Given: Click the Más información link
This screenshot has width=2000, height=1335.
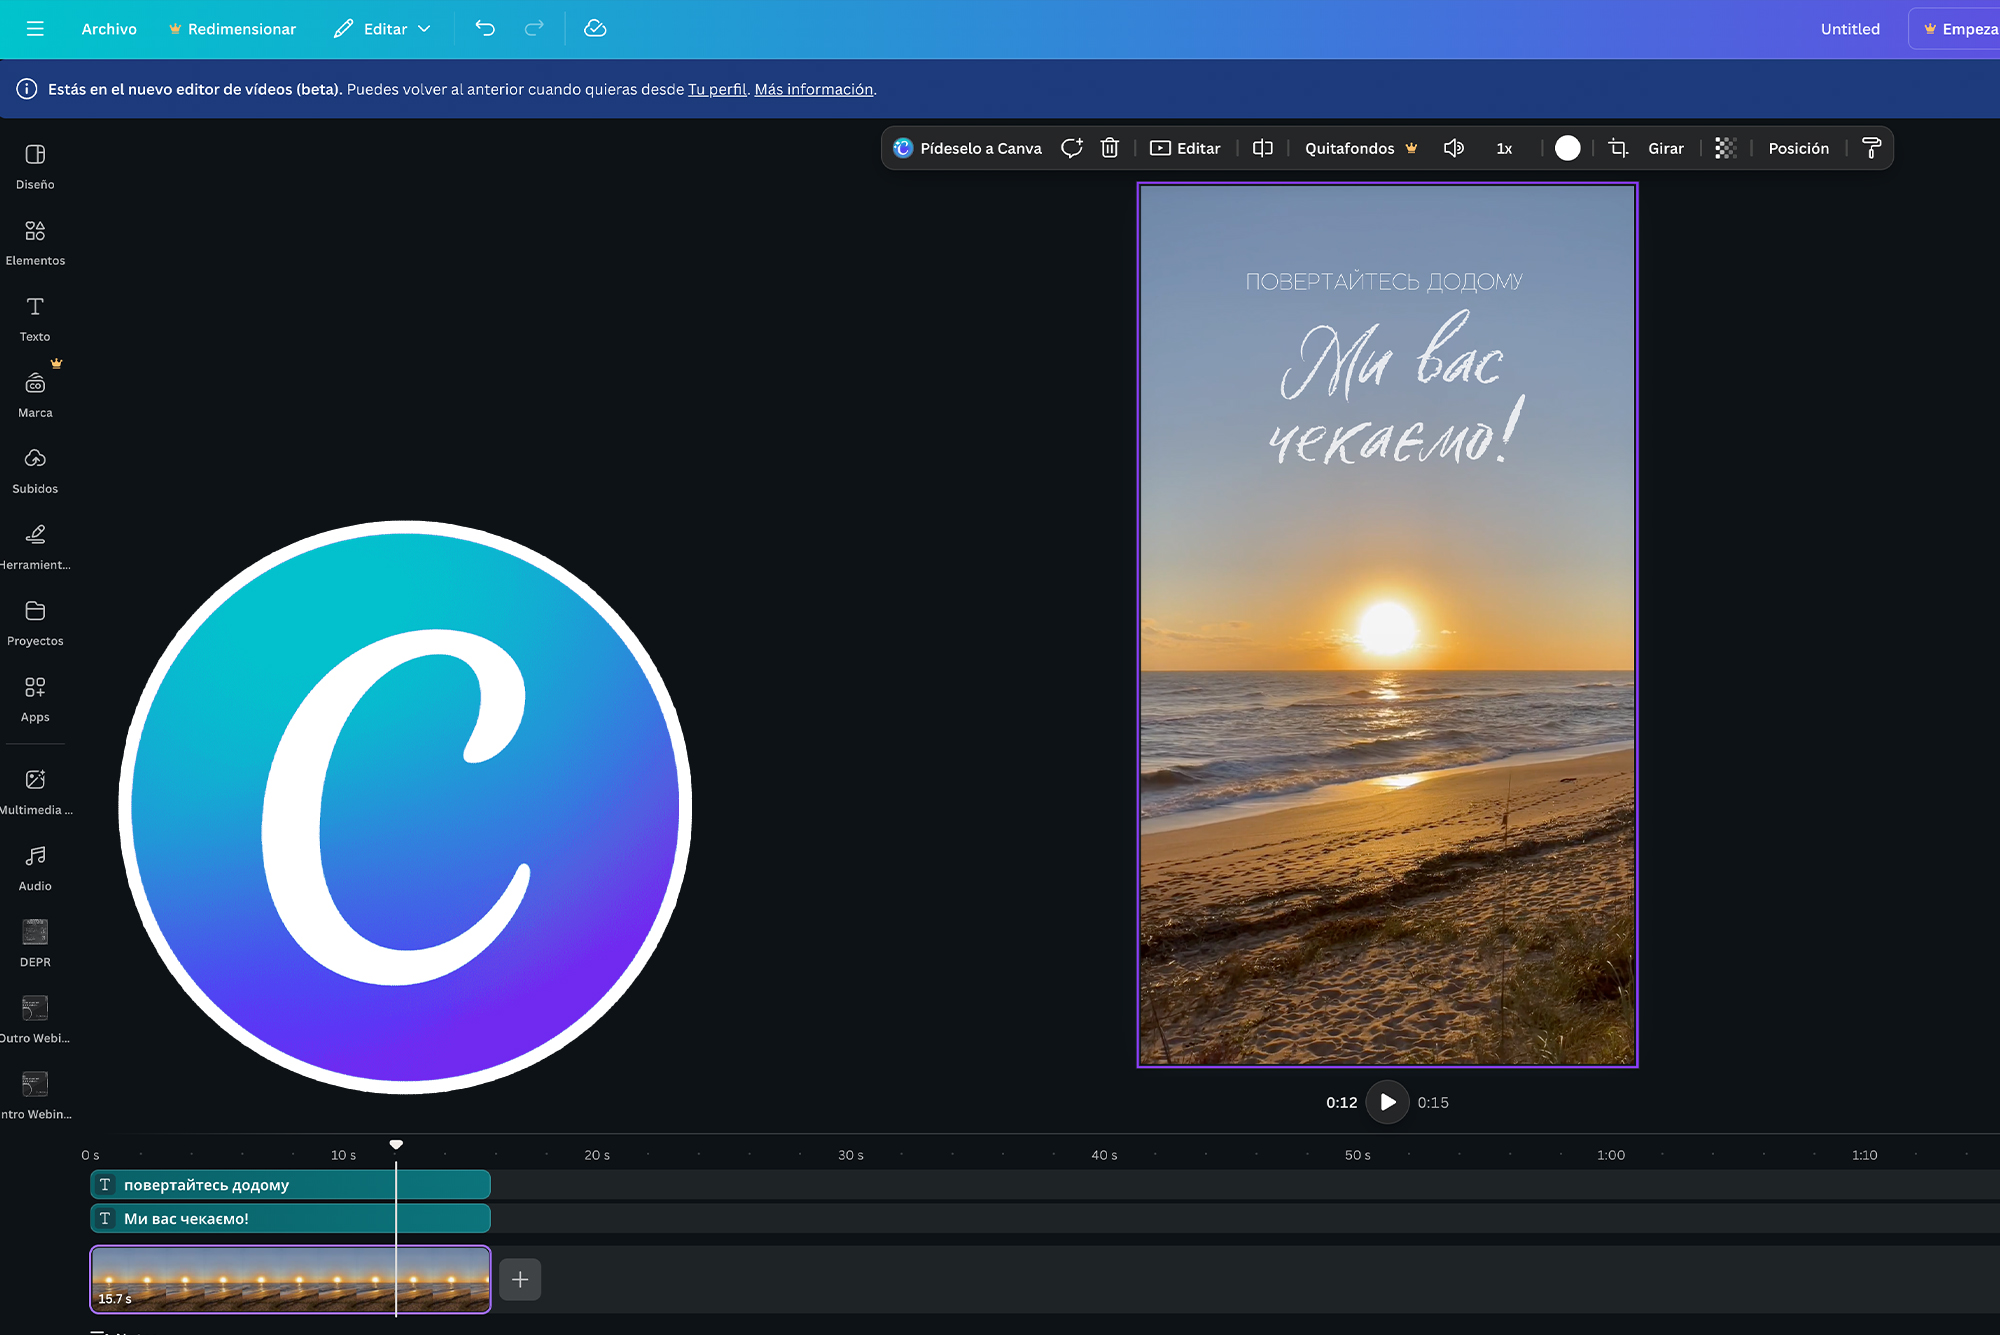Looking at the screenshot, I should [x=813, y=89].
